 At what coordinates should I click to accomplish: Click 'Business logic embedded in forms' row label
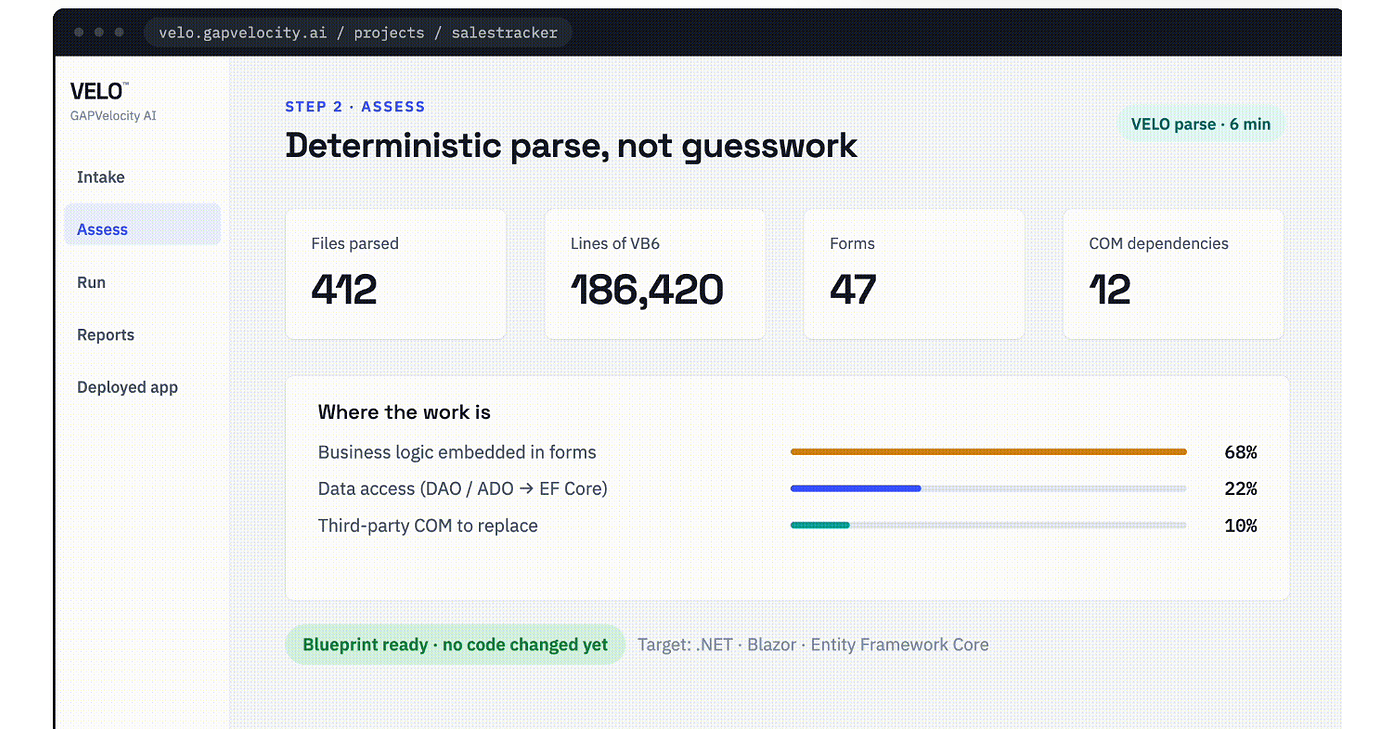click(457, 452)
